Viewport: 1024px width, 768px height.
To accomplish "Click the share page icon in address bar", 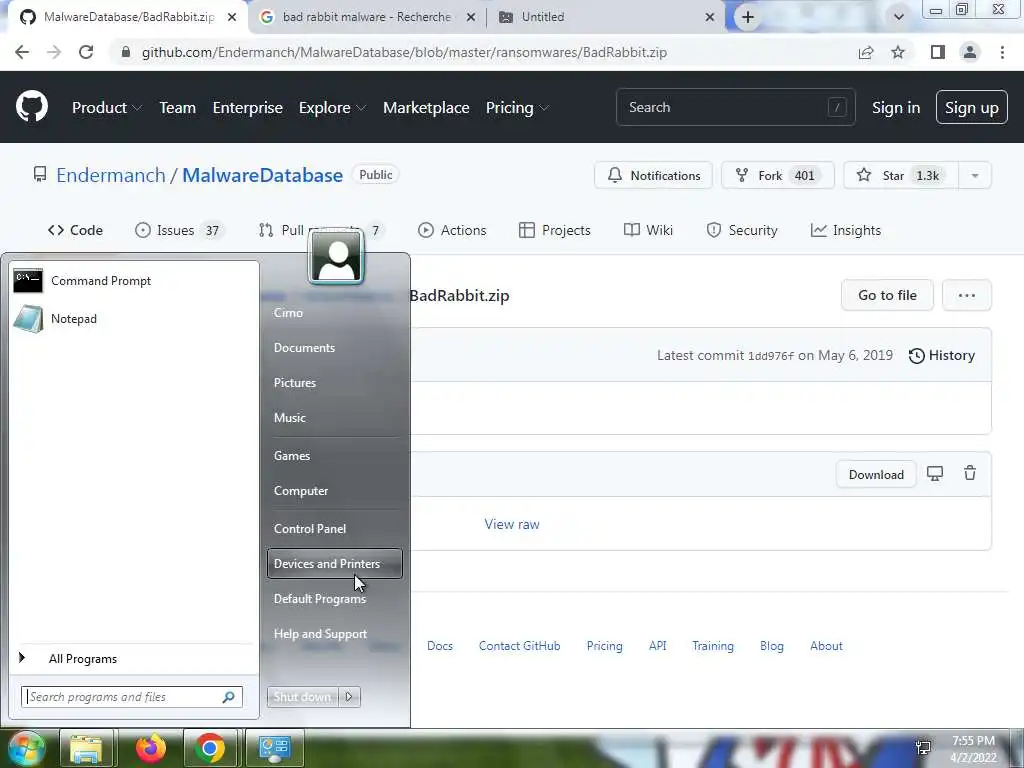I will point(866,52).
